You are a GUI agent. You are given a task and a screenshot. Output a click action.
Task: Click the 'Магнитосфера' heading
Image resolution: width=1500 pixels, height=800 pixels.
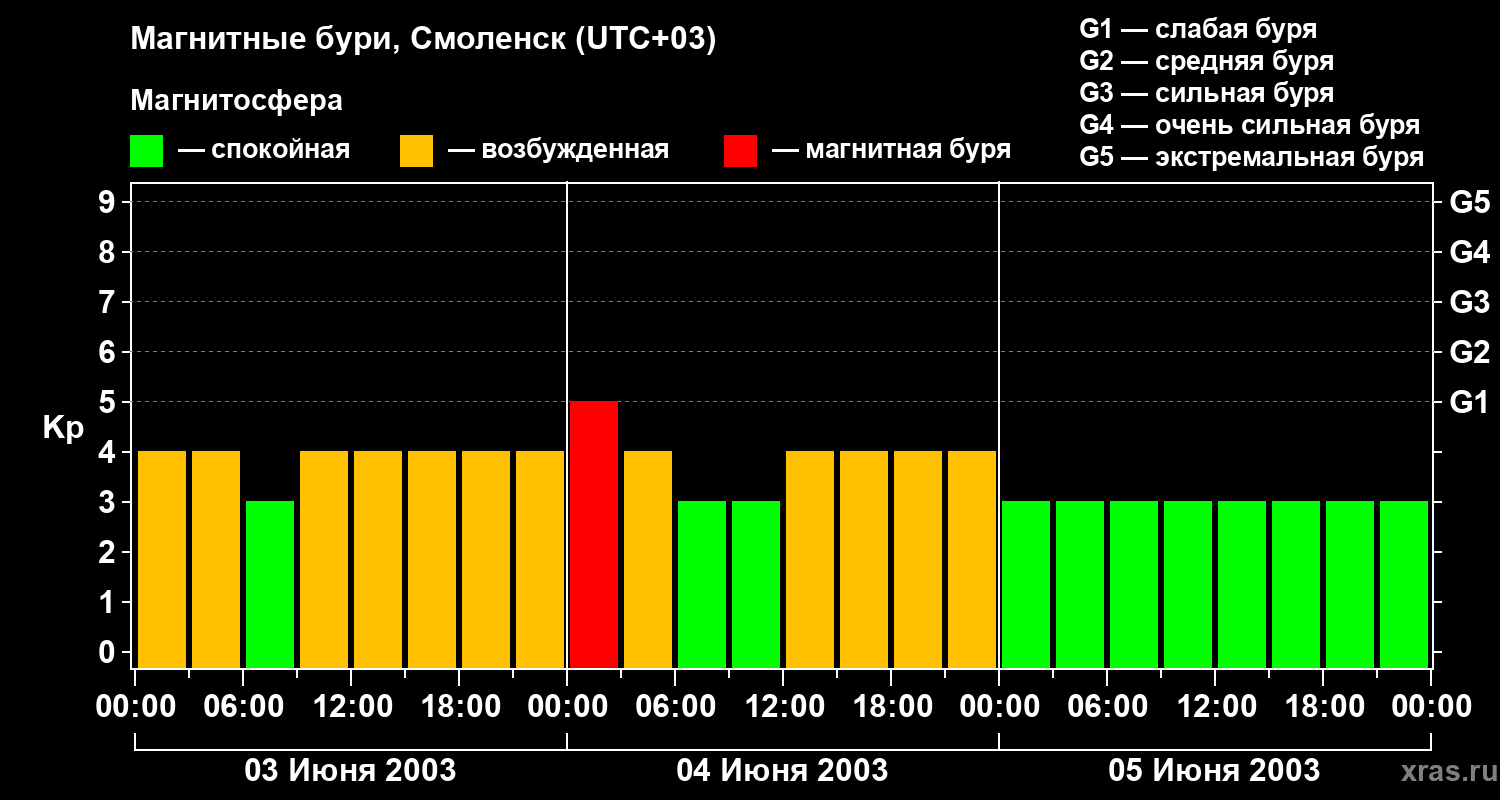click(236, 101)
